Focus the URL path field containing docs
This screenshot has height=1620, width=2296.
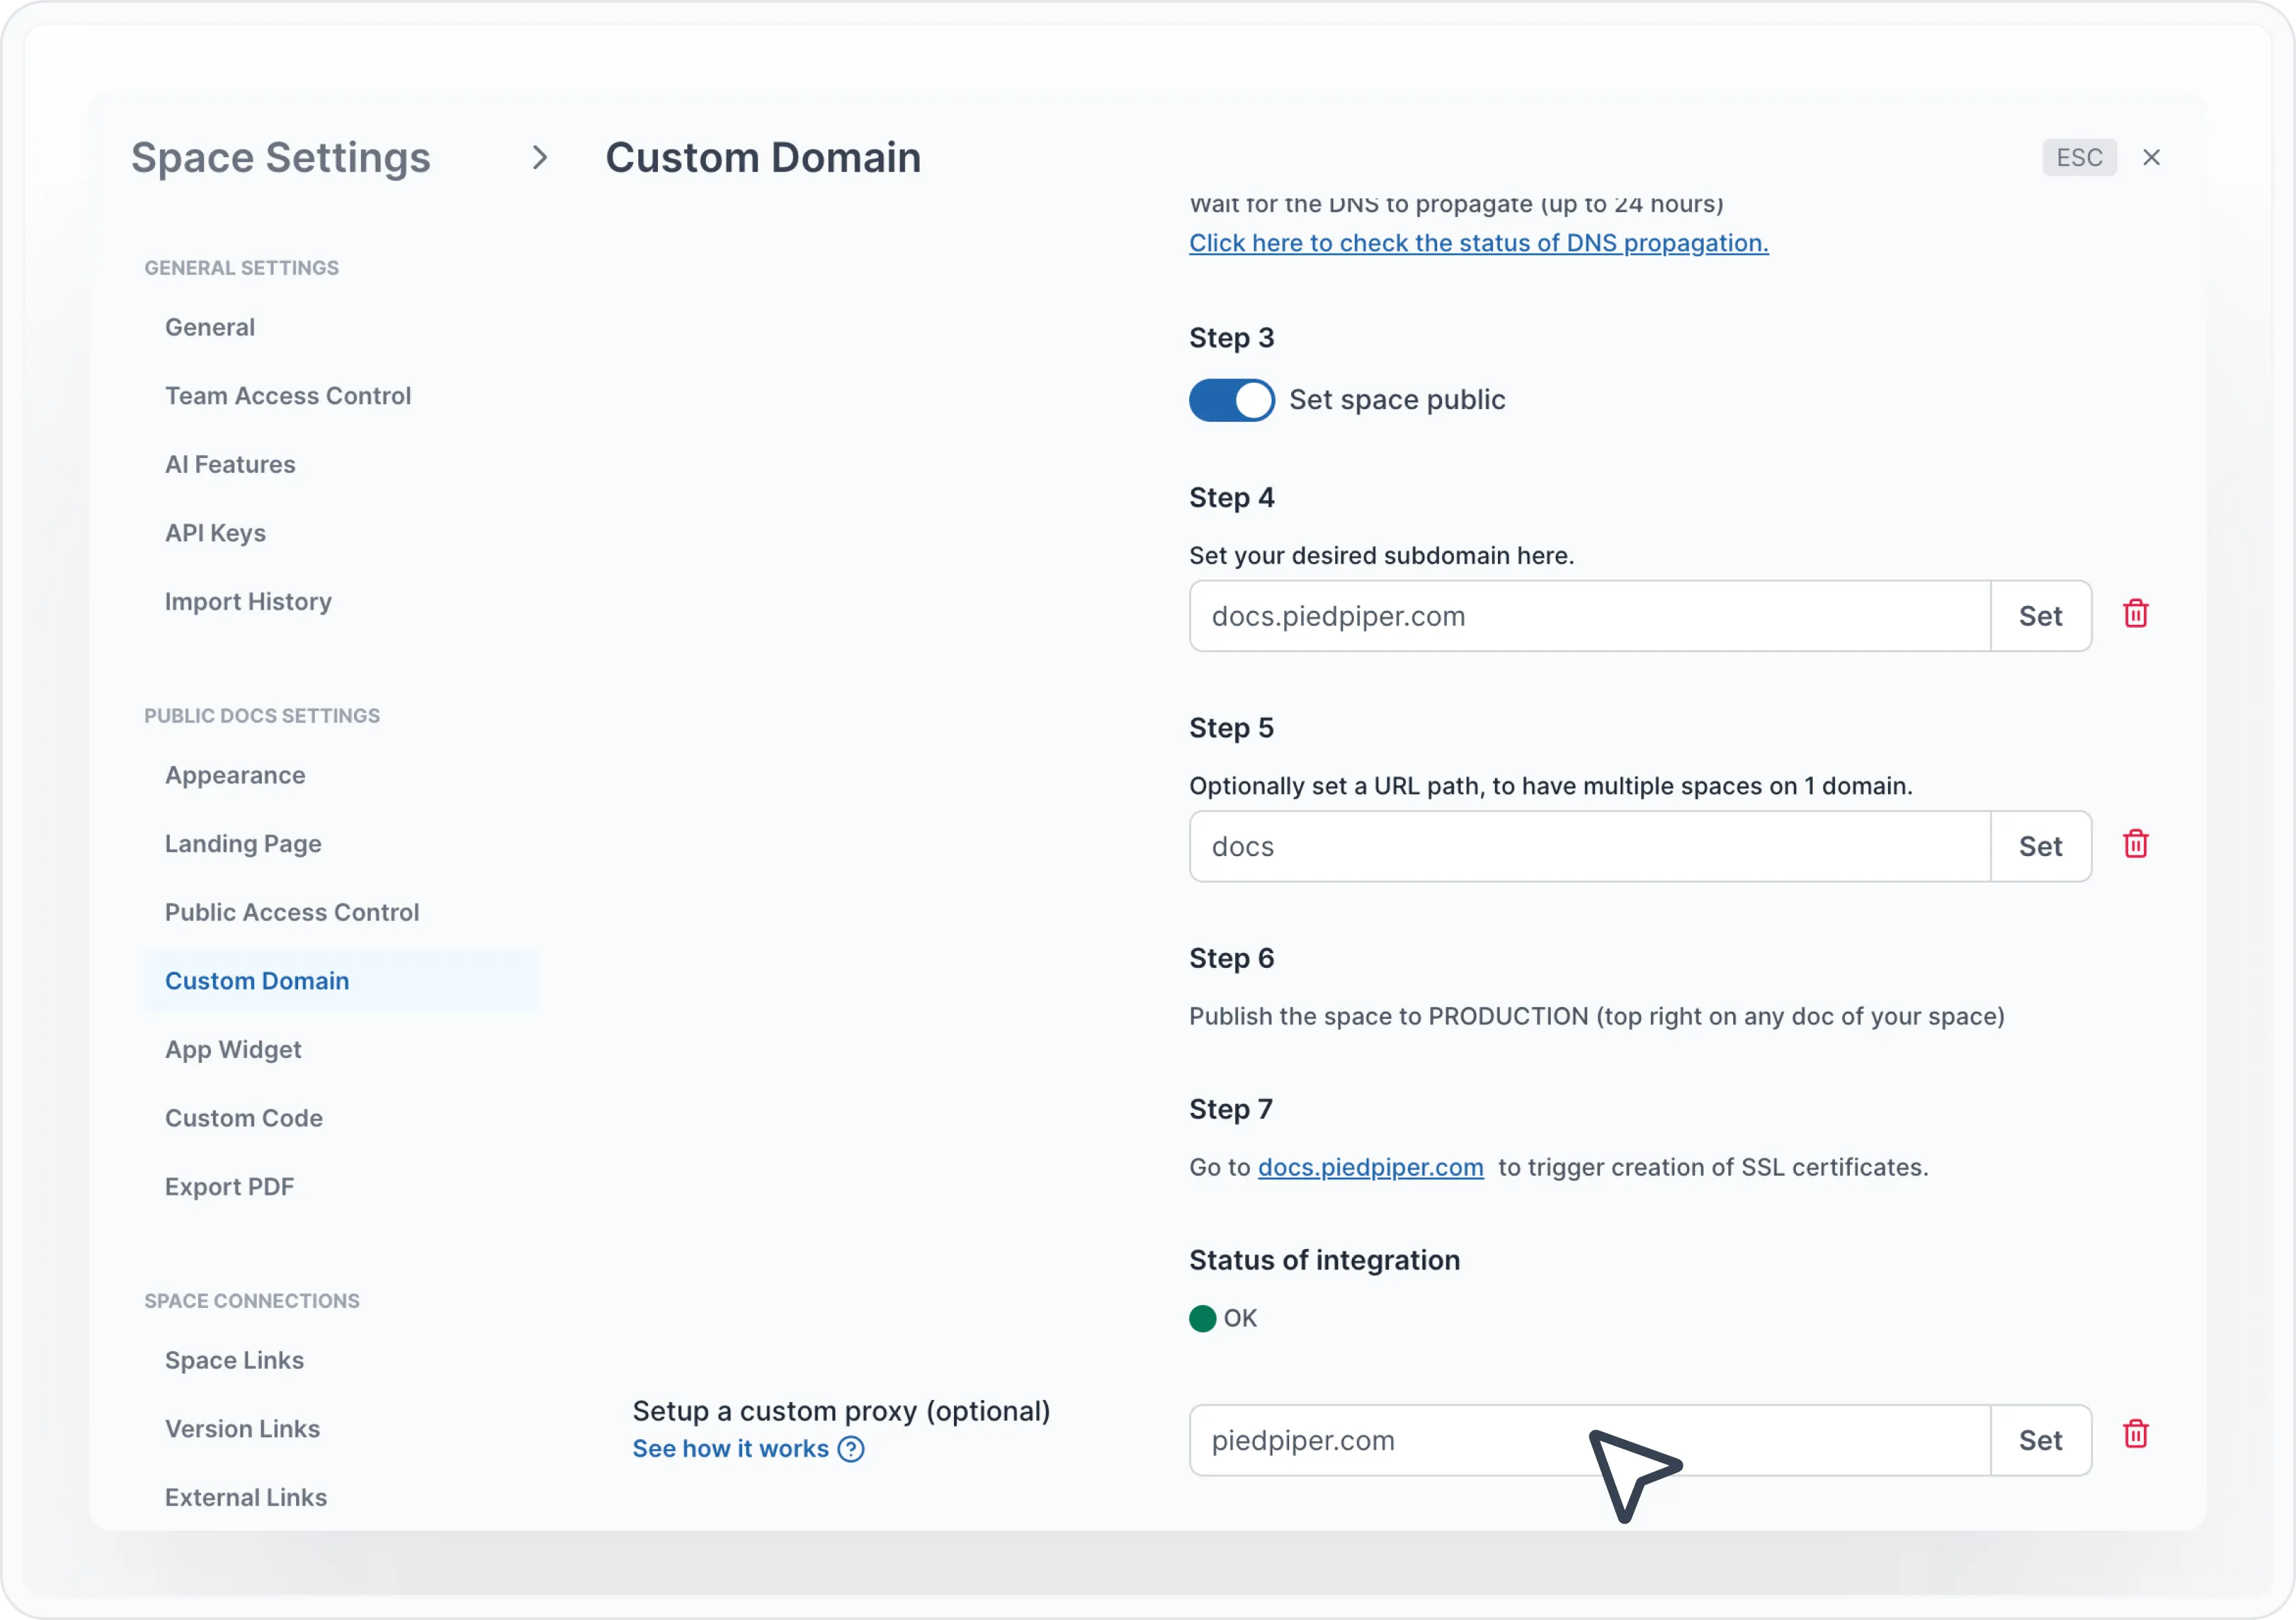[x=1590, y=846]
